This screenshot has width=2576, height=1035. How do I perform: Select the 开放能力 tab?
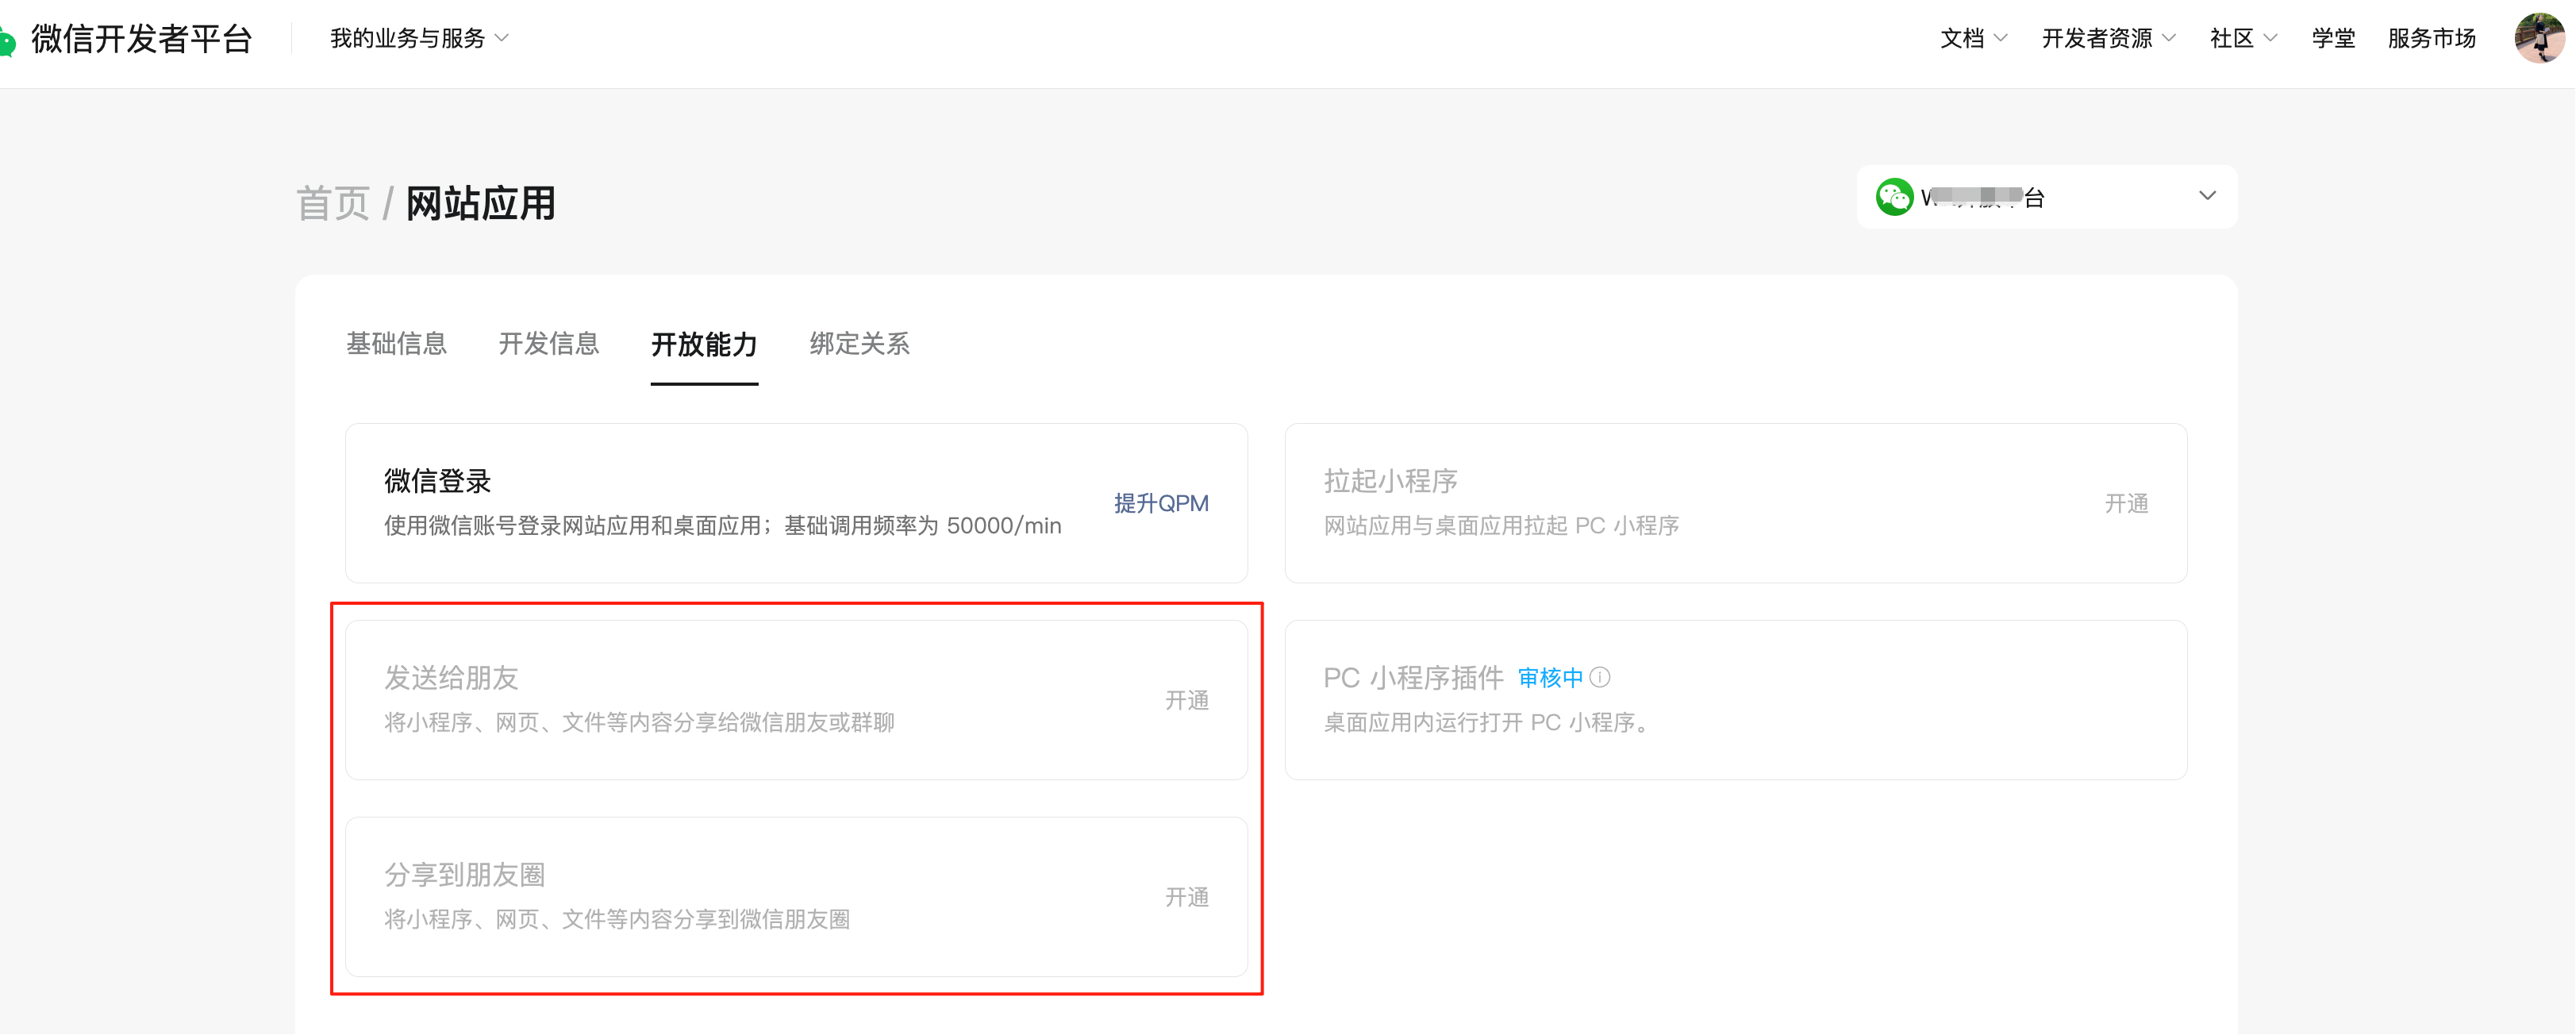point(704,345)
